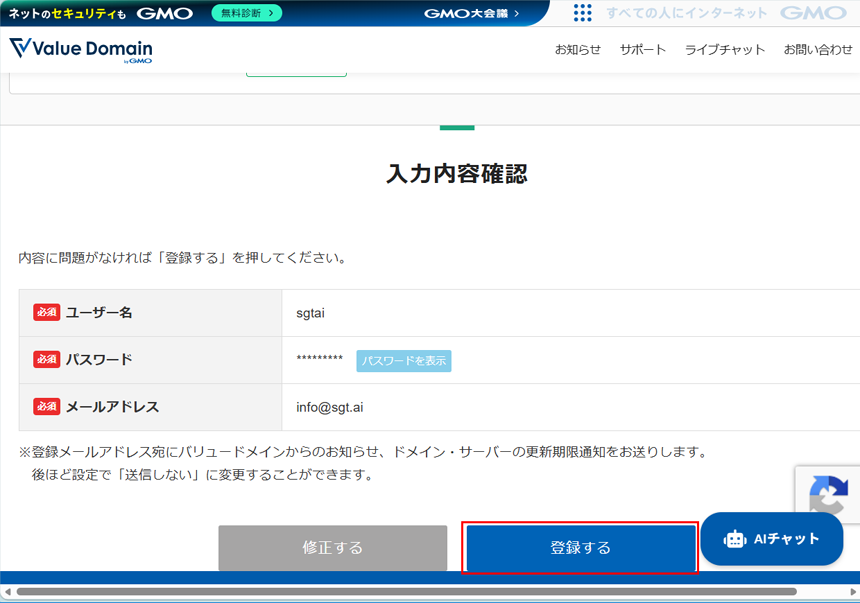
Task: Open the GMO大会議 link
Action: point(472,13)
